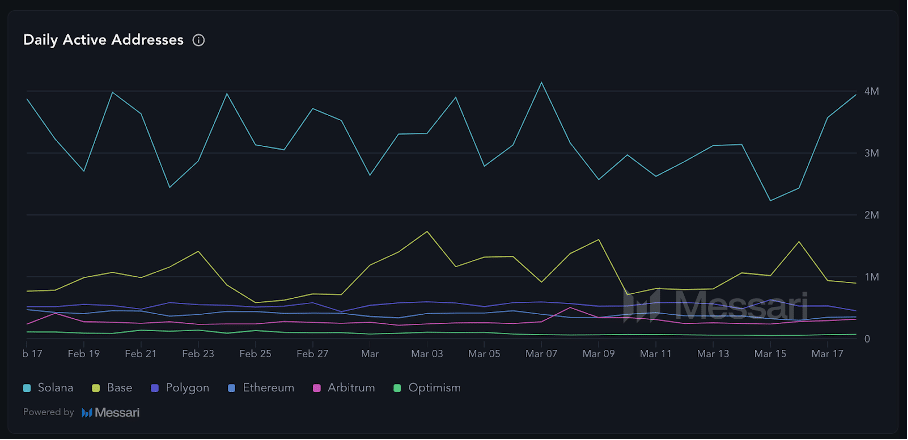Click the Feb 27 x-axis label
The height and width of the screenshot is (440, 908).
313,354
